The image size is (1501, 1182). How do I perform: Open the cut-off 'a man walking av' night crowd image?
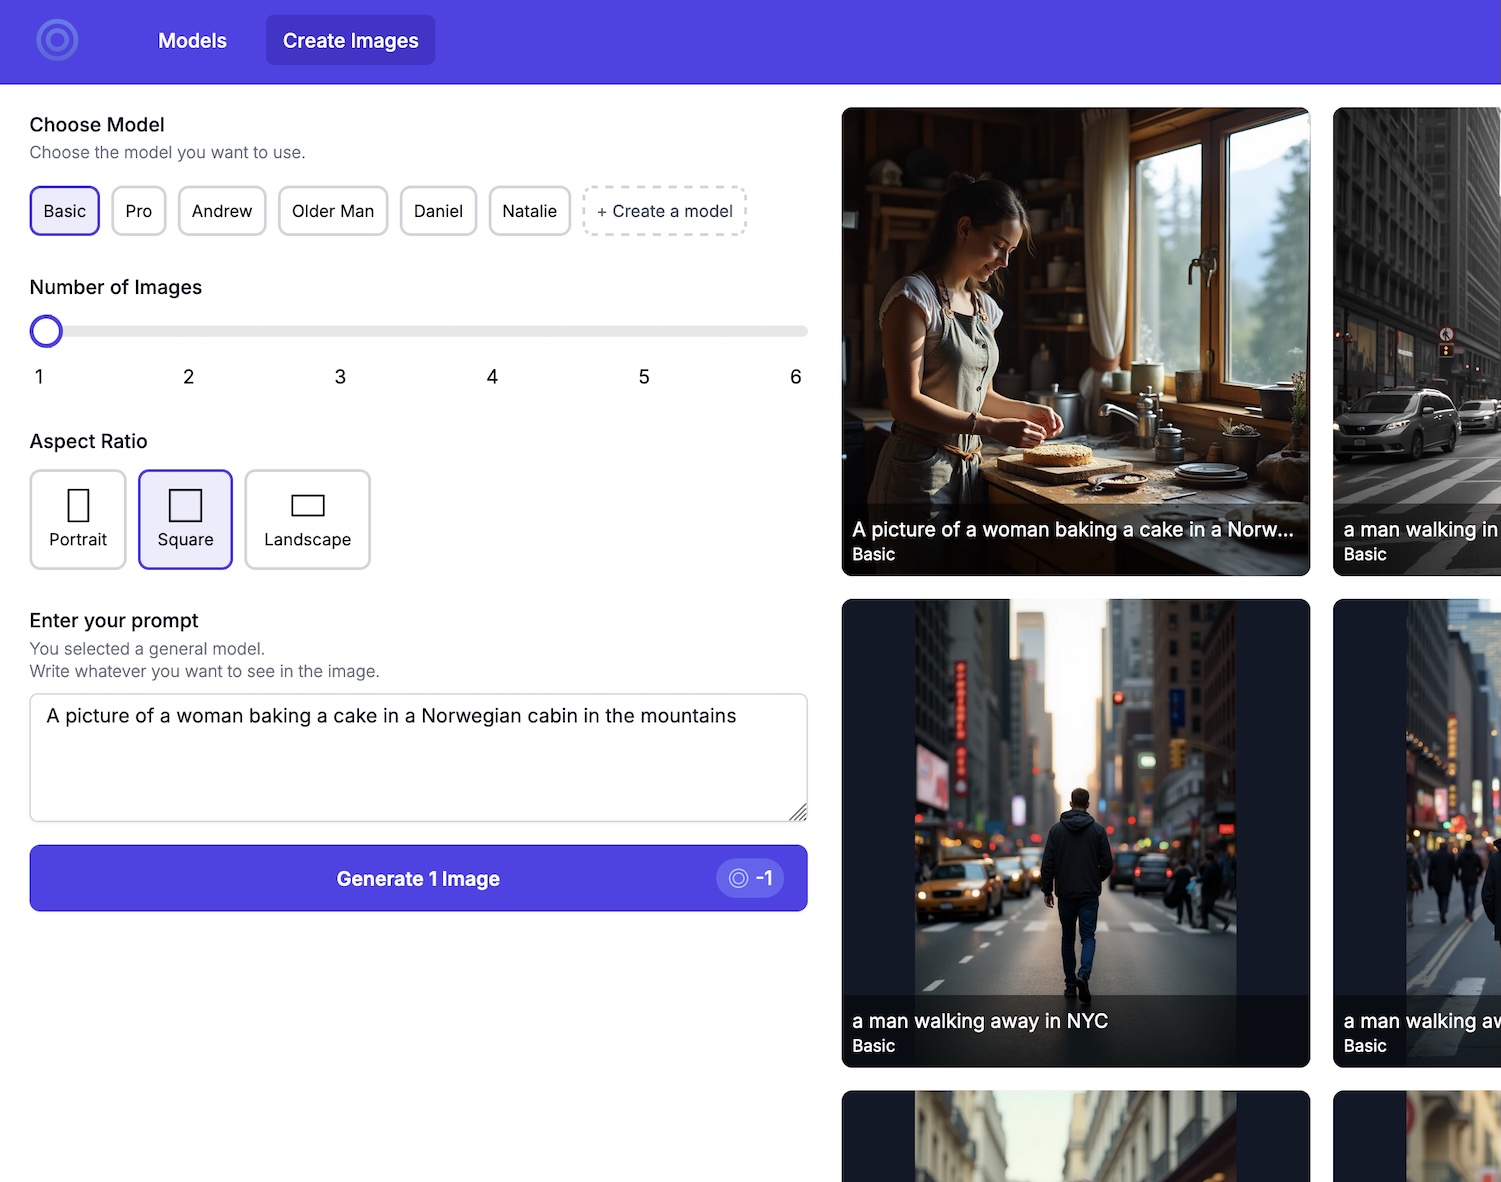[1417, 833]
